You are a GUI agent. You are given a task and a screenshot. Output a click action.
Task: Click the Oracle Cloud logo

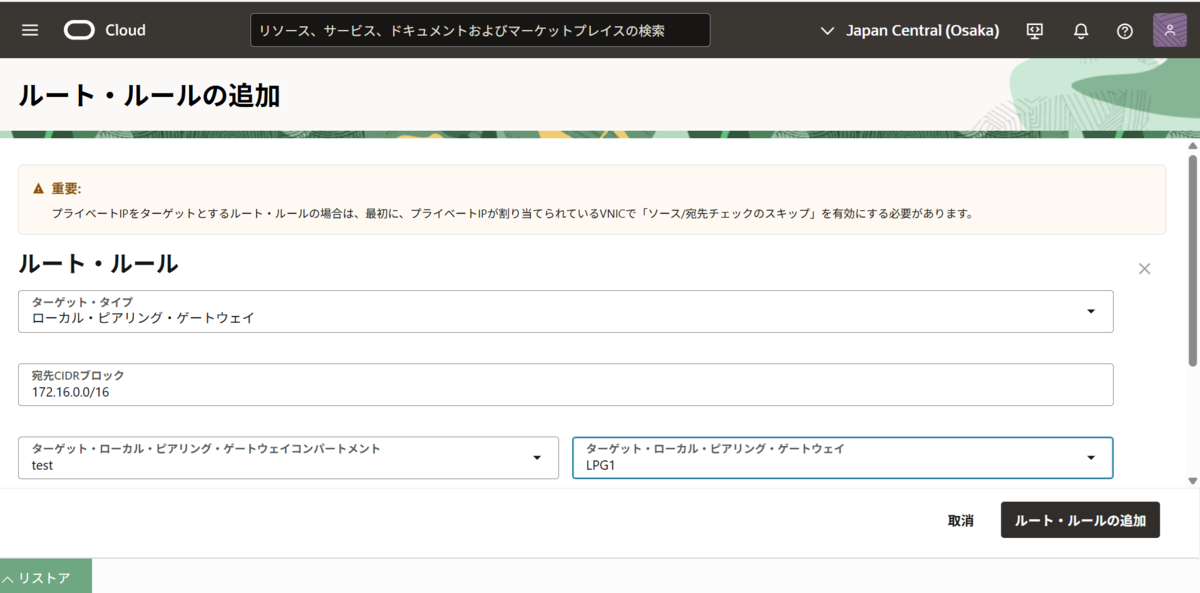(105, 30)
